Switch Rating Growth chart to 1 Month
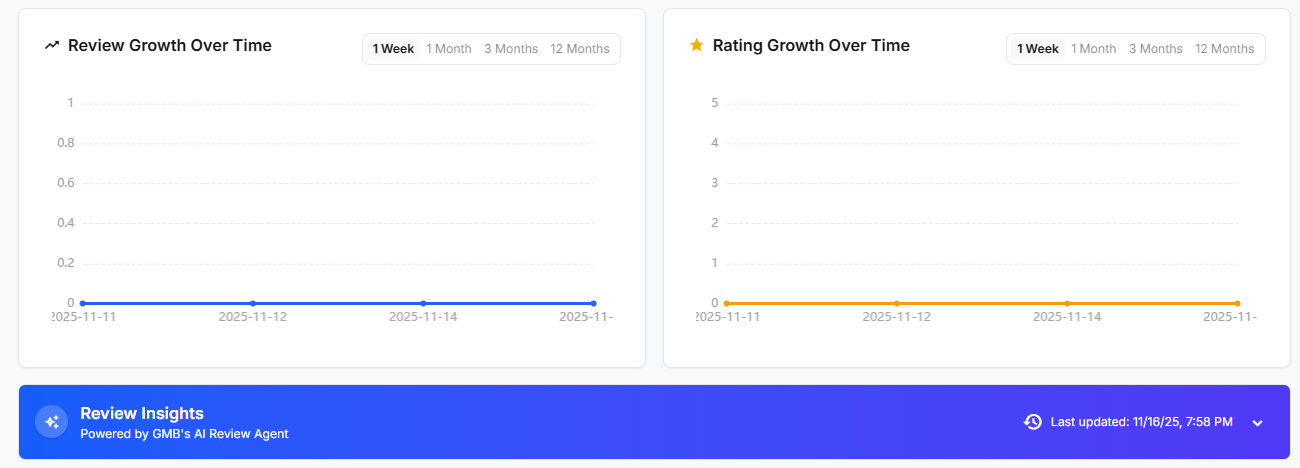Image resolution: width=1300 pixels, height=468 pixels. (1094, 49)
